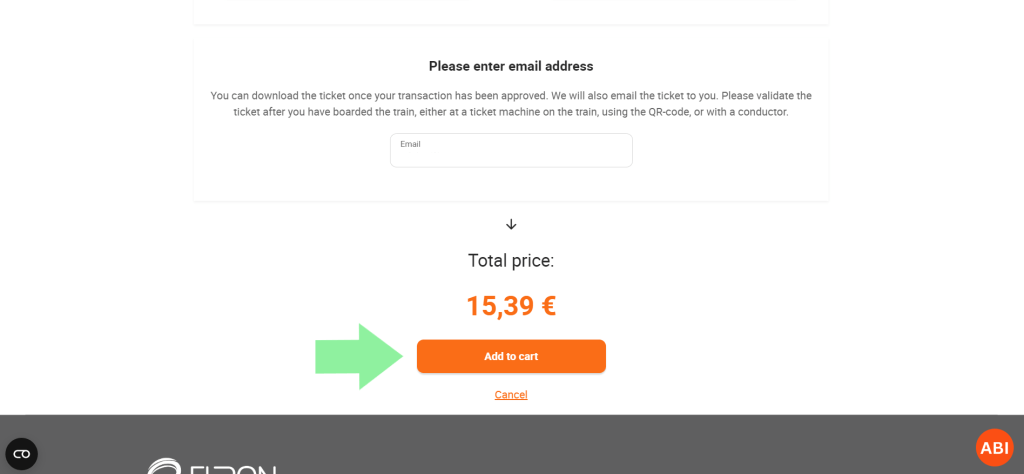
Task: Click the ticket download instructions paragraph
Action: 511,104
